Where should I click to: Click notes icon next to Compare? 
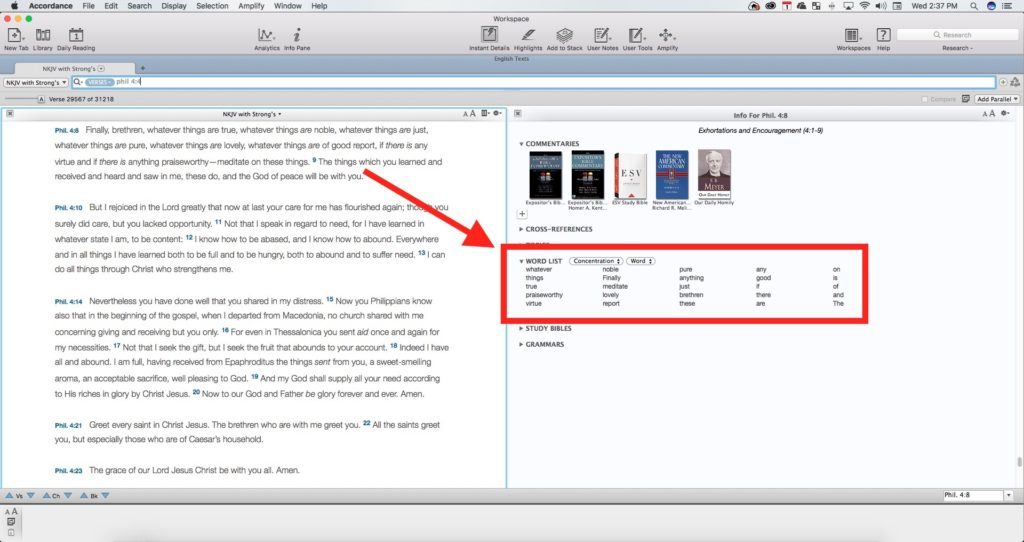pos(965,99)
